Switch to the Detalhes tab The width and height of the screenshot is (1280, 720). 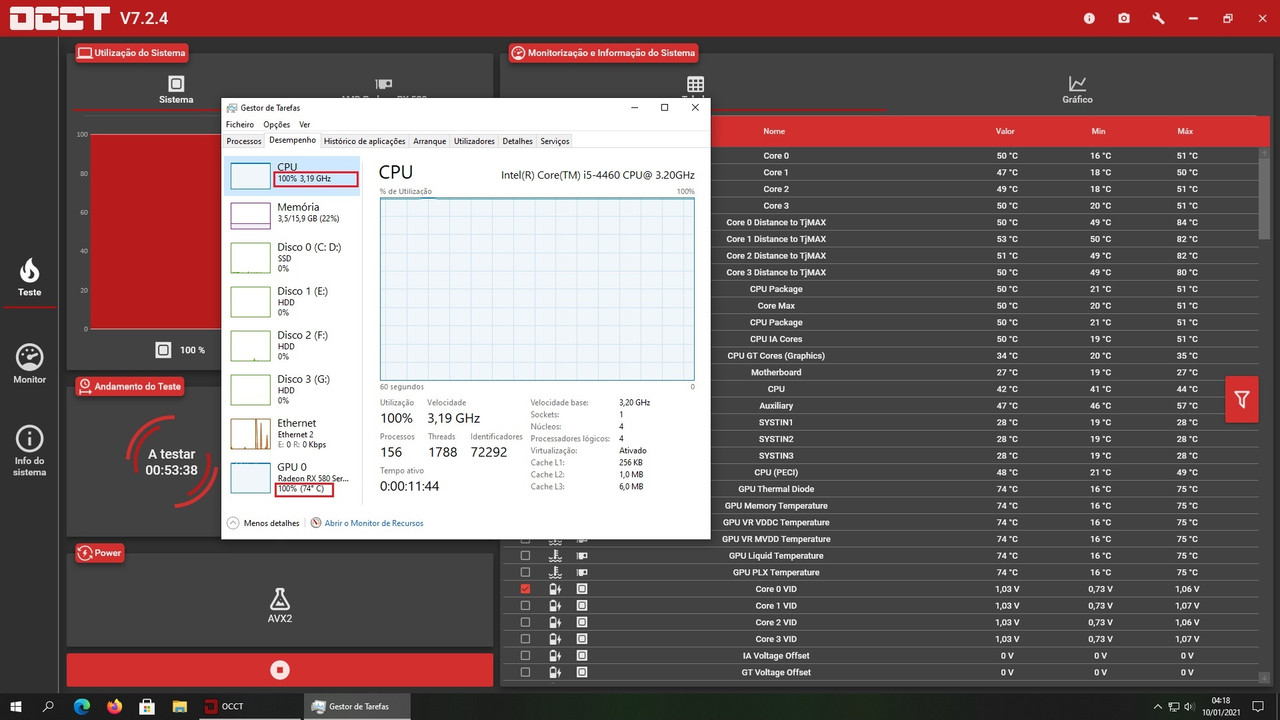click(518, 142)
